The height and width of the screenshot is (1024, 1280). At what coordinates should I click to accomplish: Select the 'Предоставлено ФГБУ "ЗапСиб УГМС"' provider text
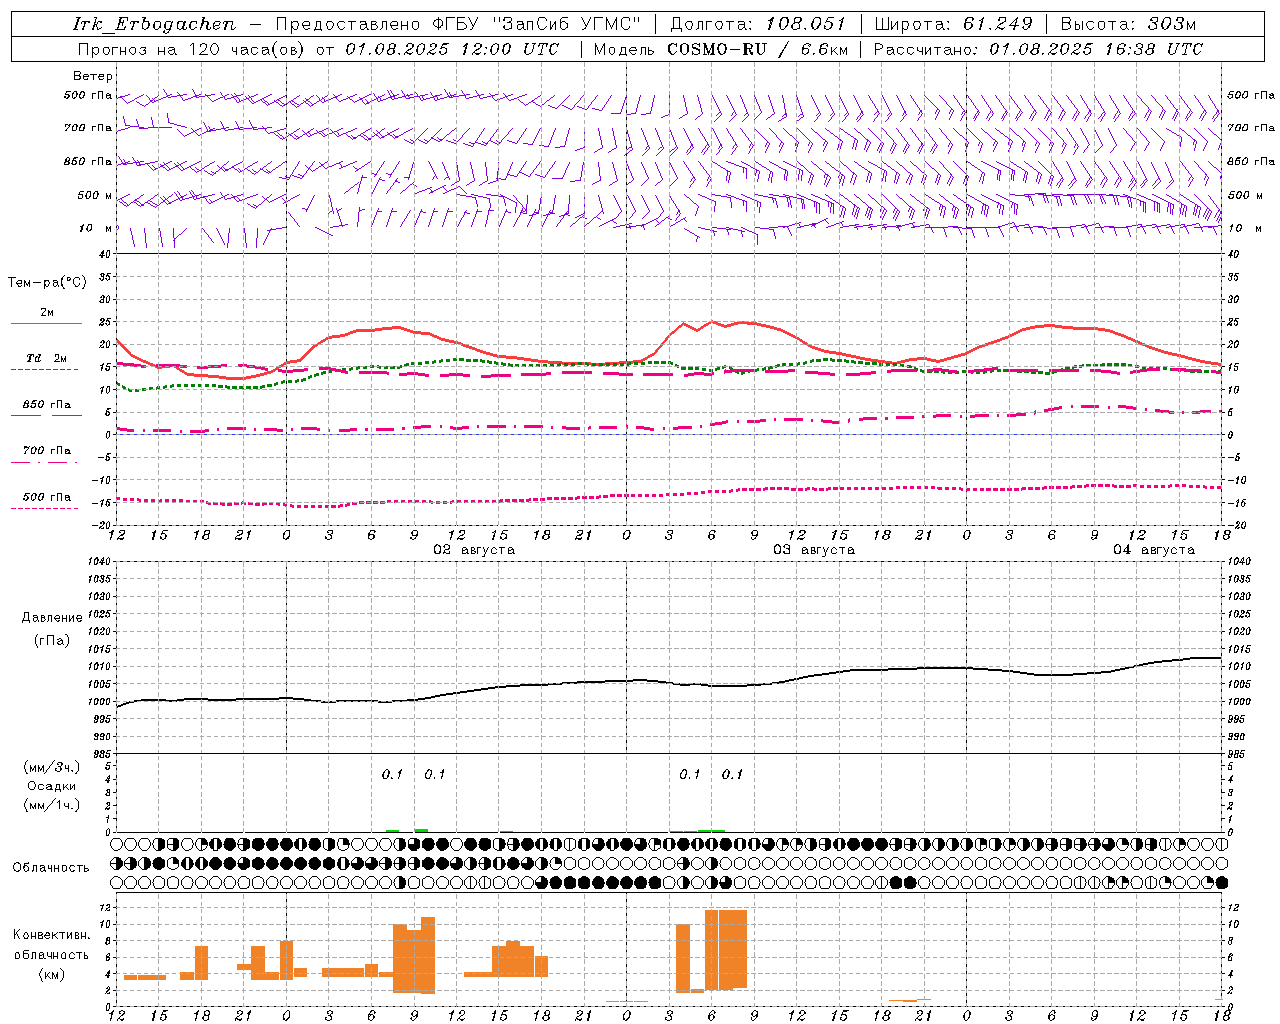[458, 24]
